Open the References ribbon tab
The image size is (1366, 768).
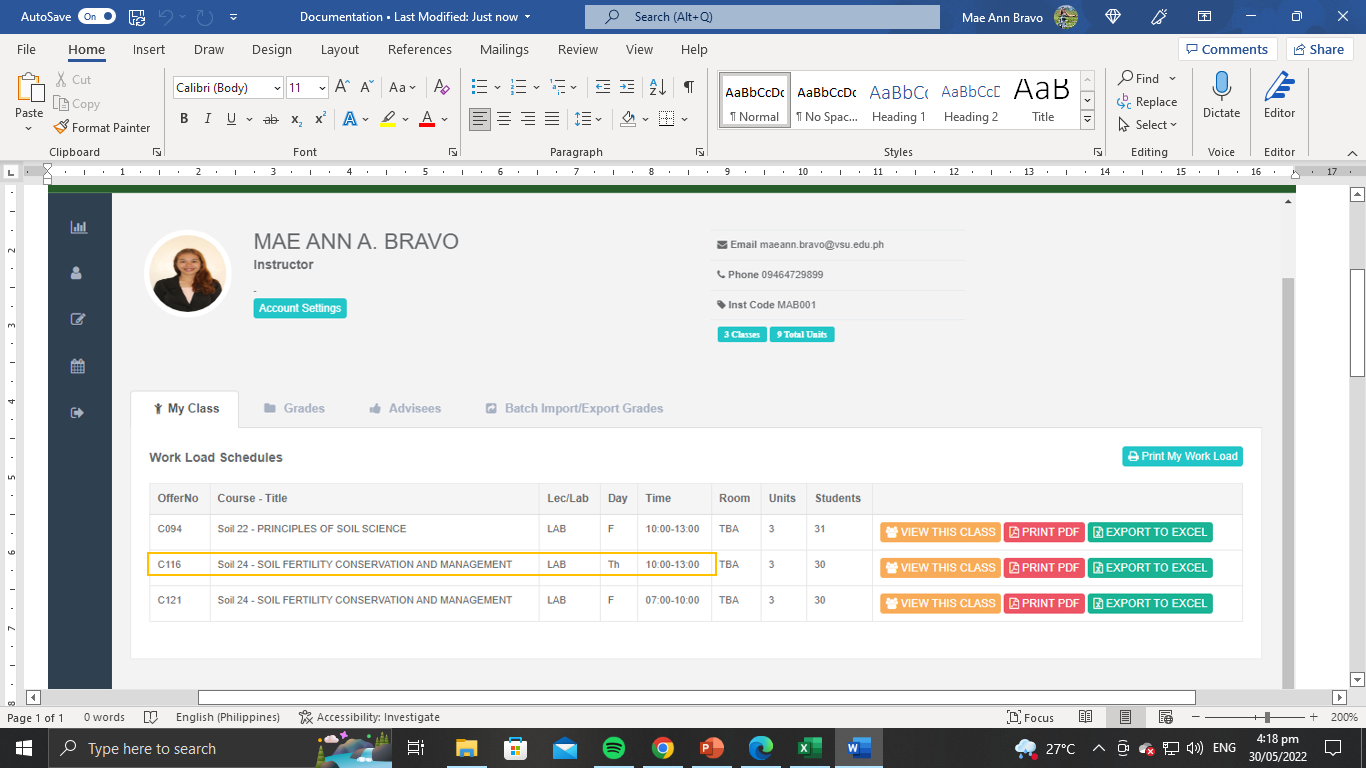pyautogui.click(x=419, y=49)
